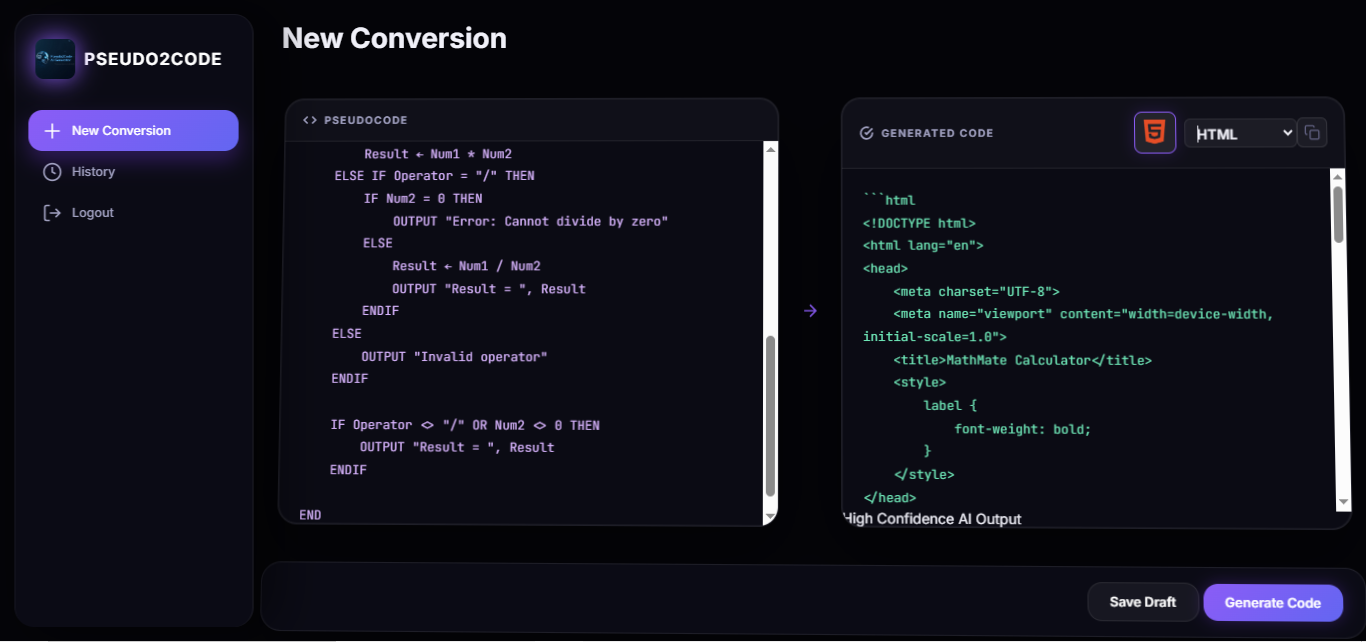Screen dimensions: 1366x642
Task: Click the Pseudo2Code logo image
Action: pyautogui.click(x=55, y=59)
